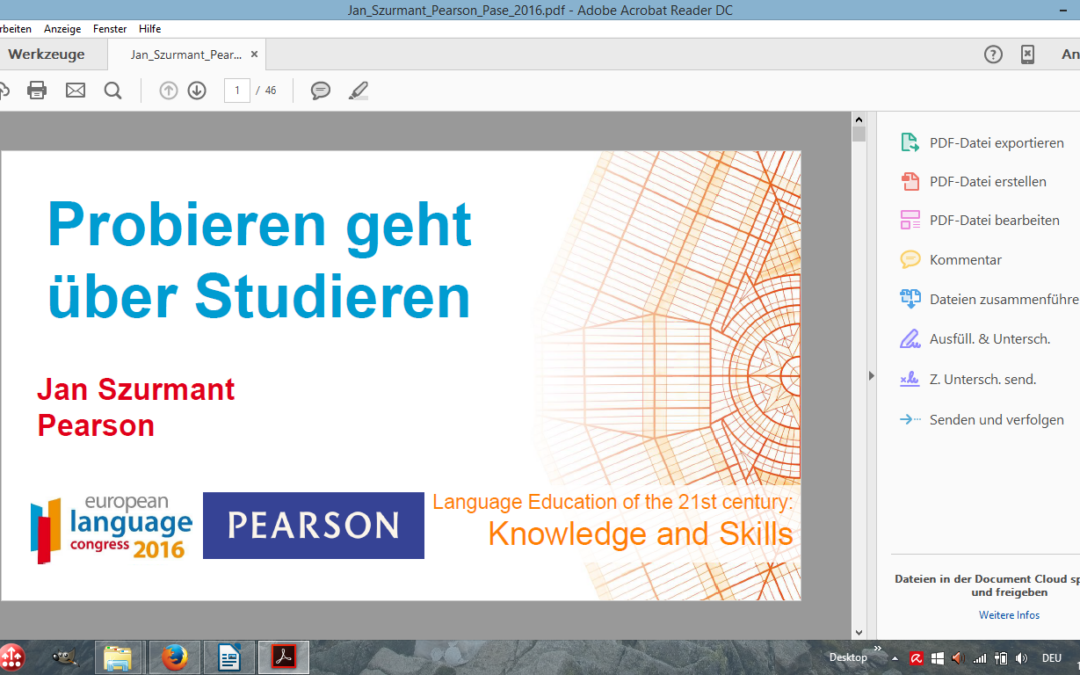Click the DEU language indicator
This screenshot has width=1080, height=675.
[x=1051, y=658]
